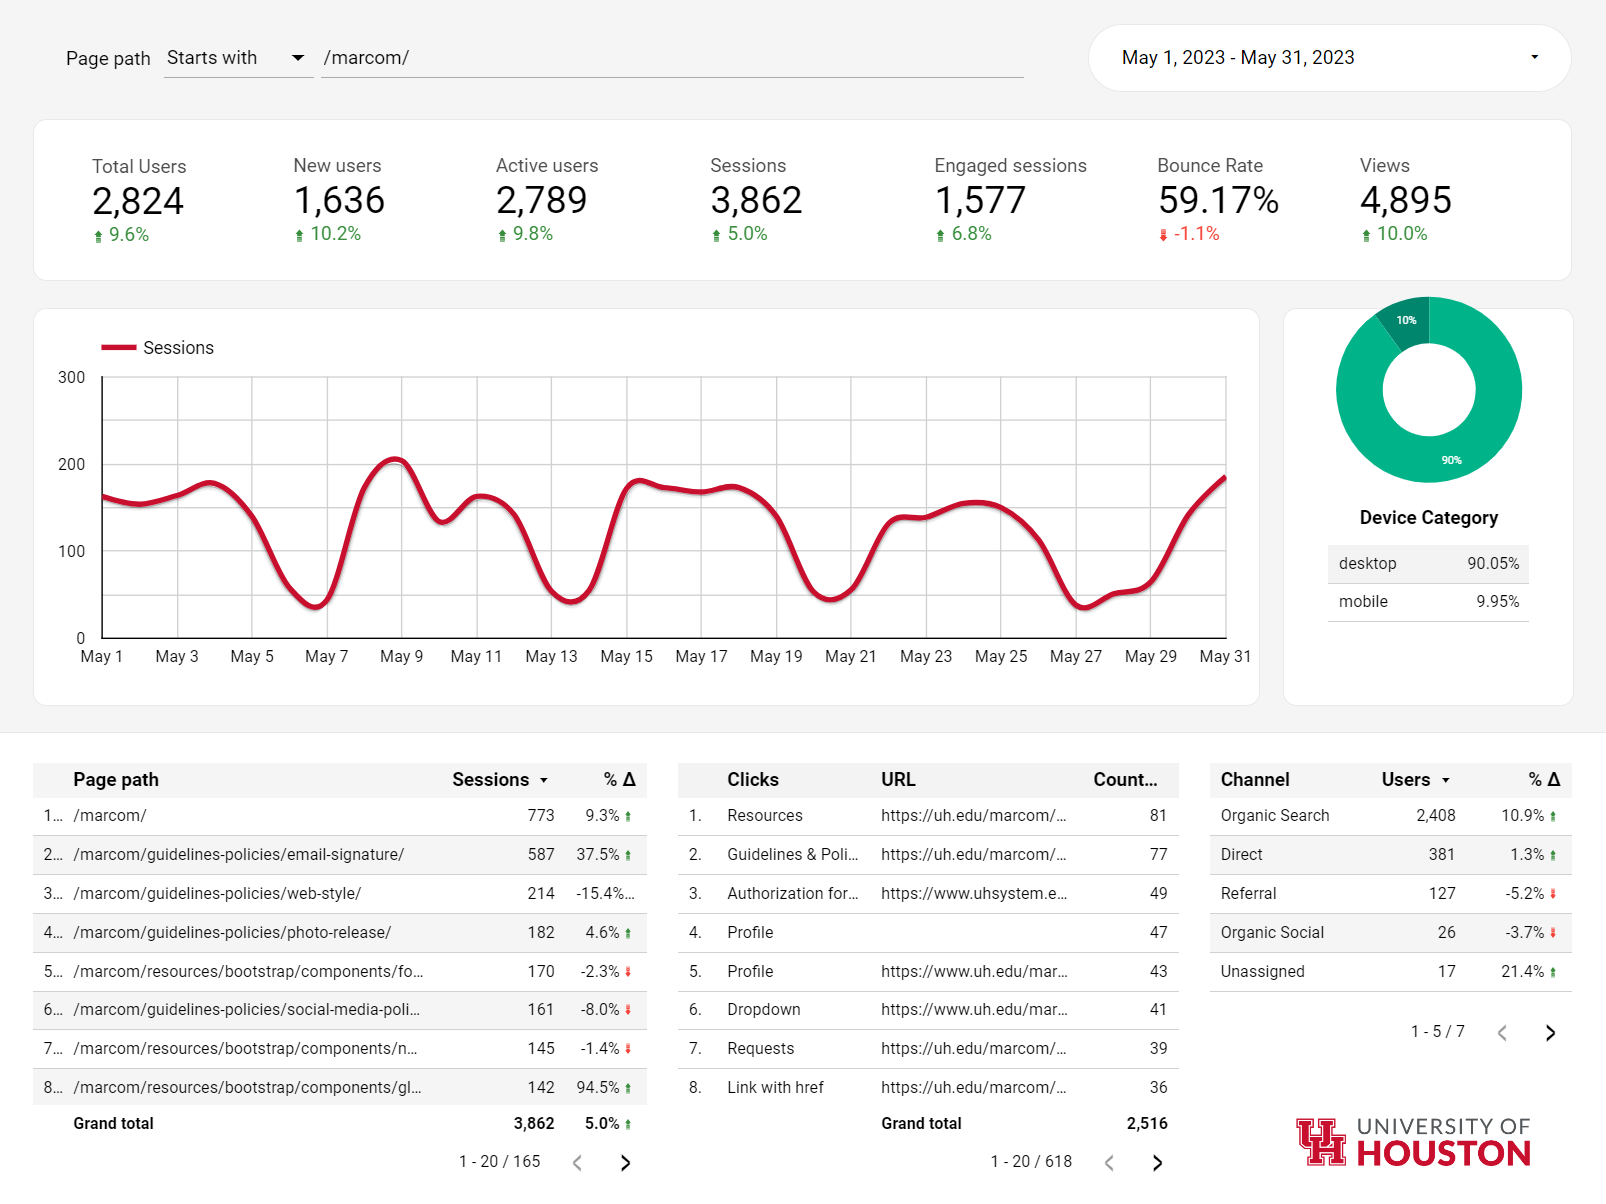The width and height of the screenshot is (1606, 1204).
Task: Click the Requests row in Clicks table
Action: 928,1049
